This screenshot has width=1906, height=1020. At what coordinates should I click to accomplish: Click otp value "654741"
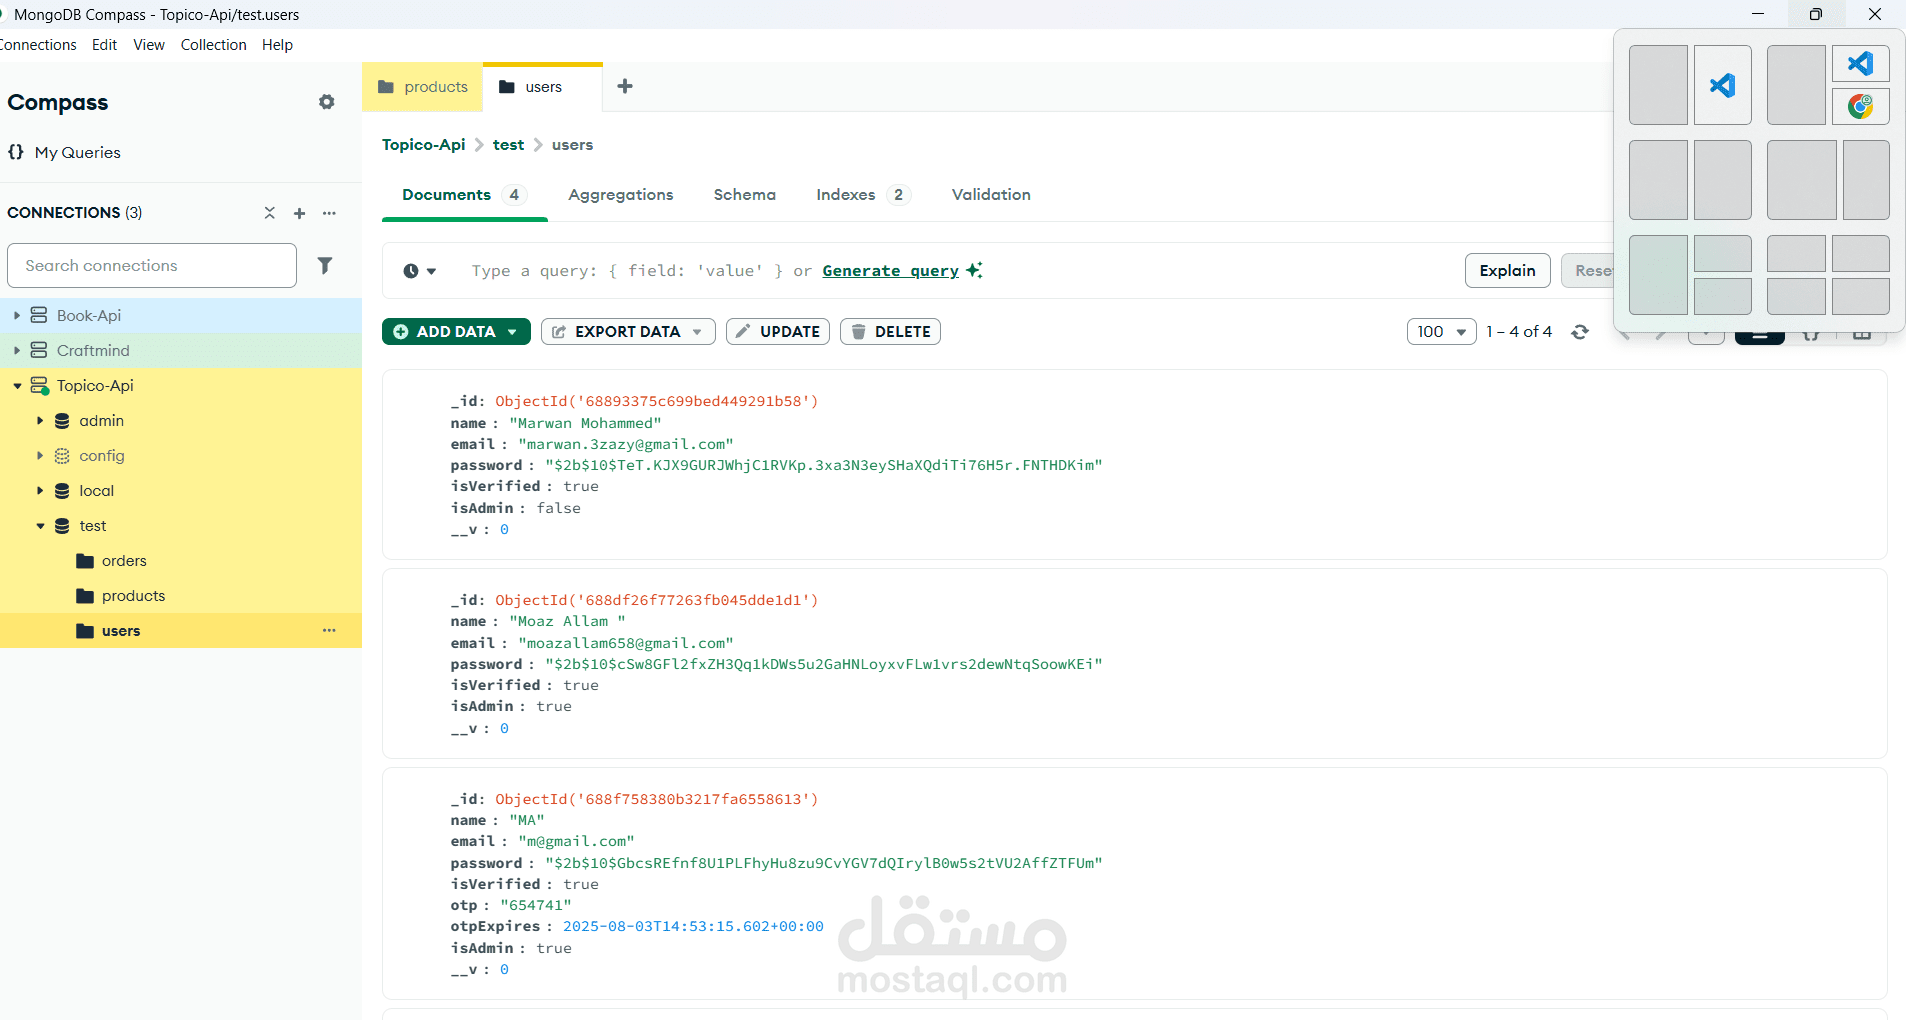point(536,905)
